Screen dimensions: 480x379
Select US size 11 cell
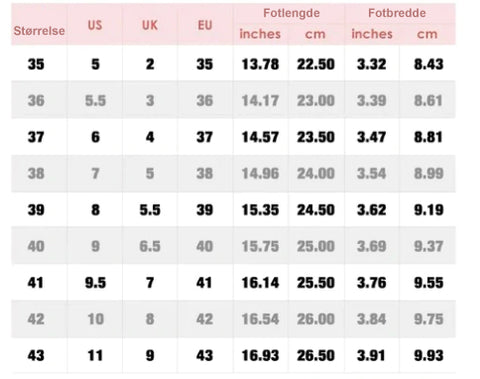pos(95,355)
